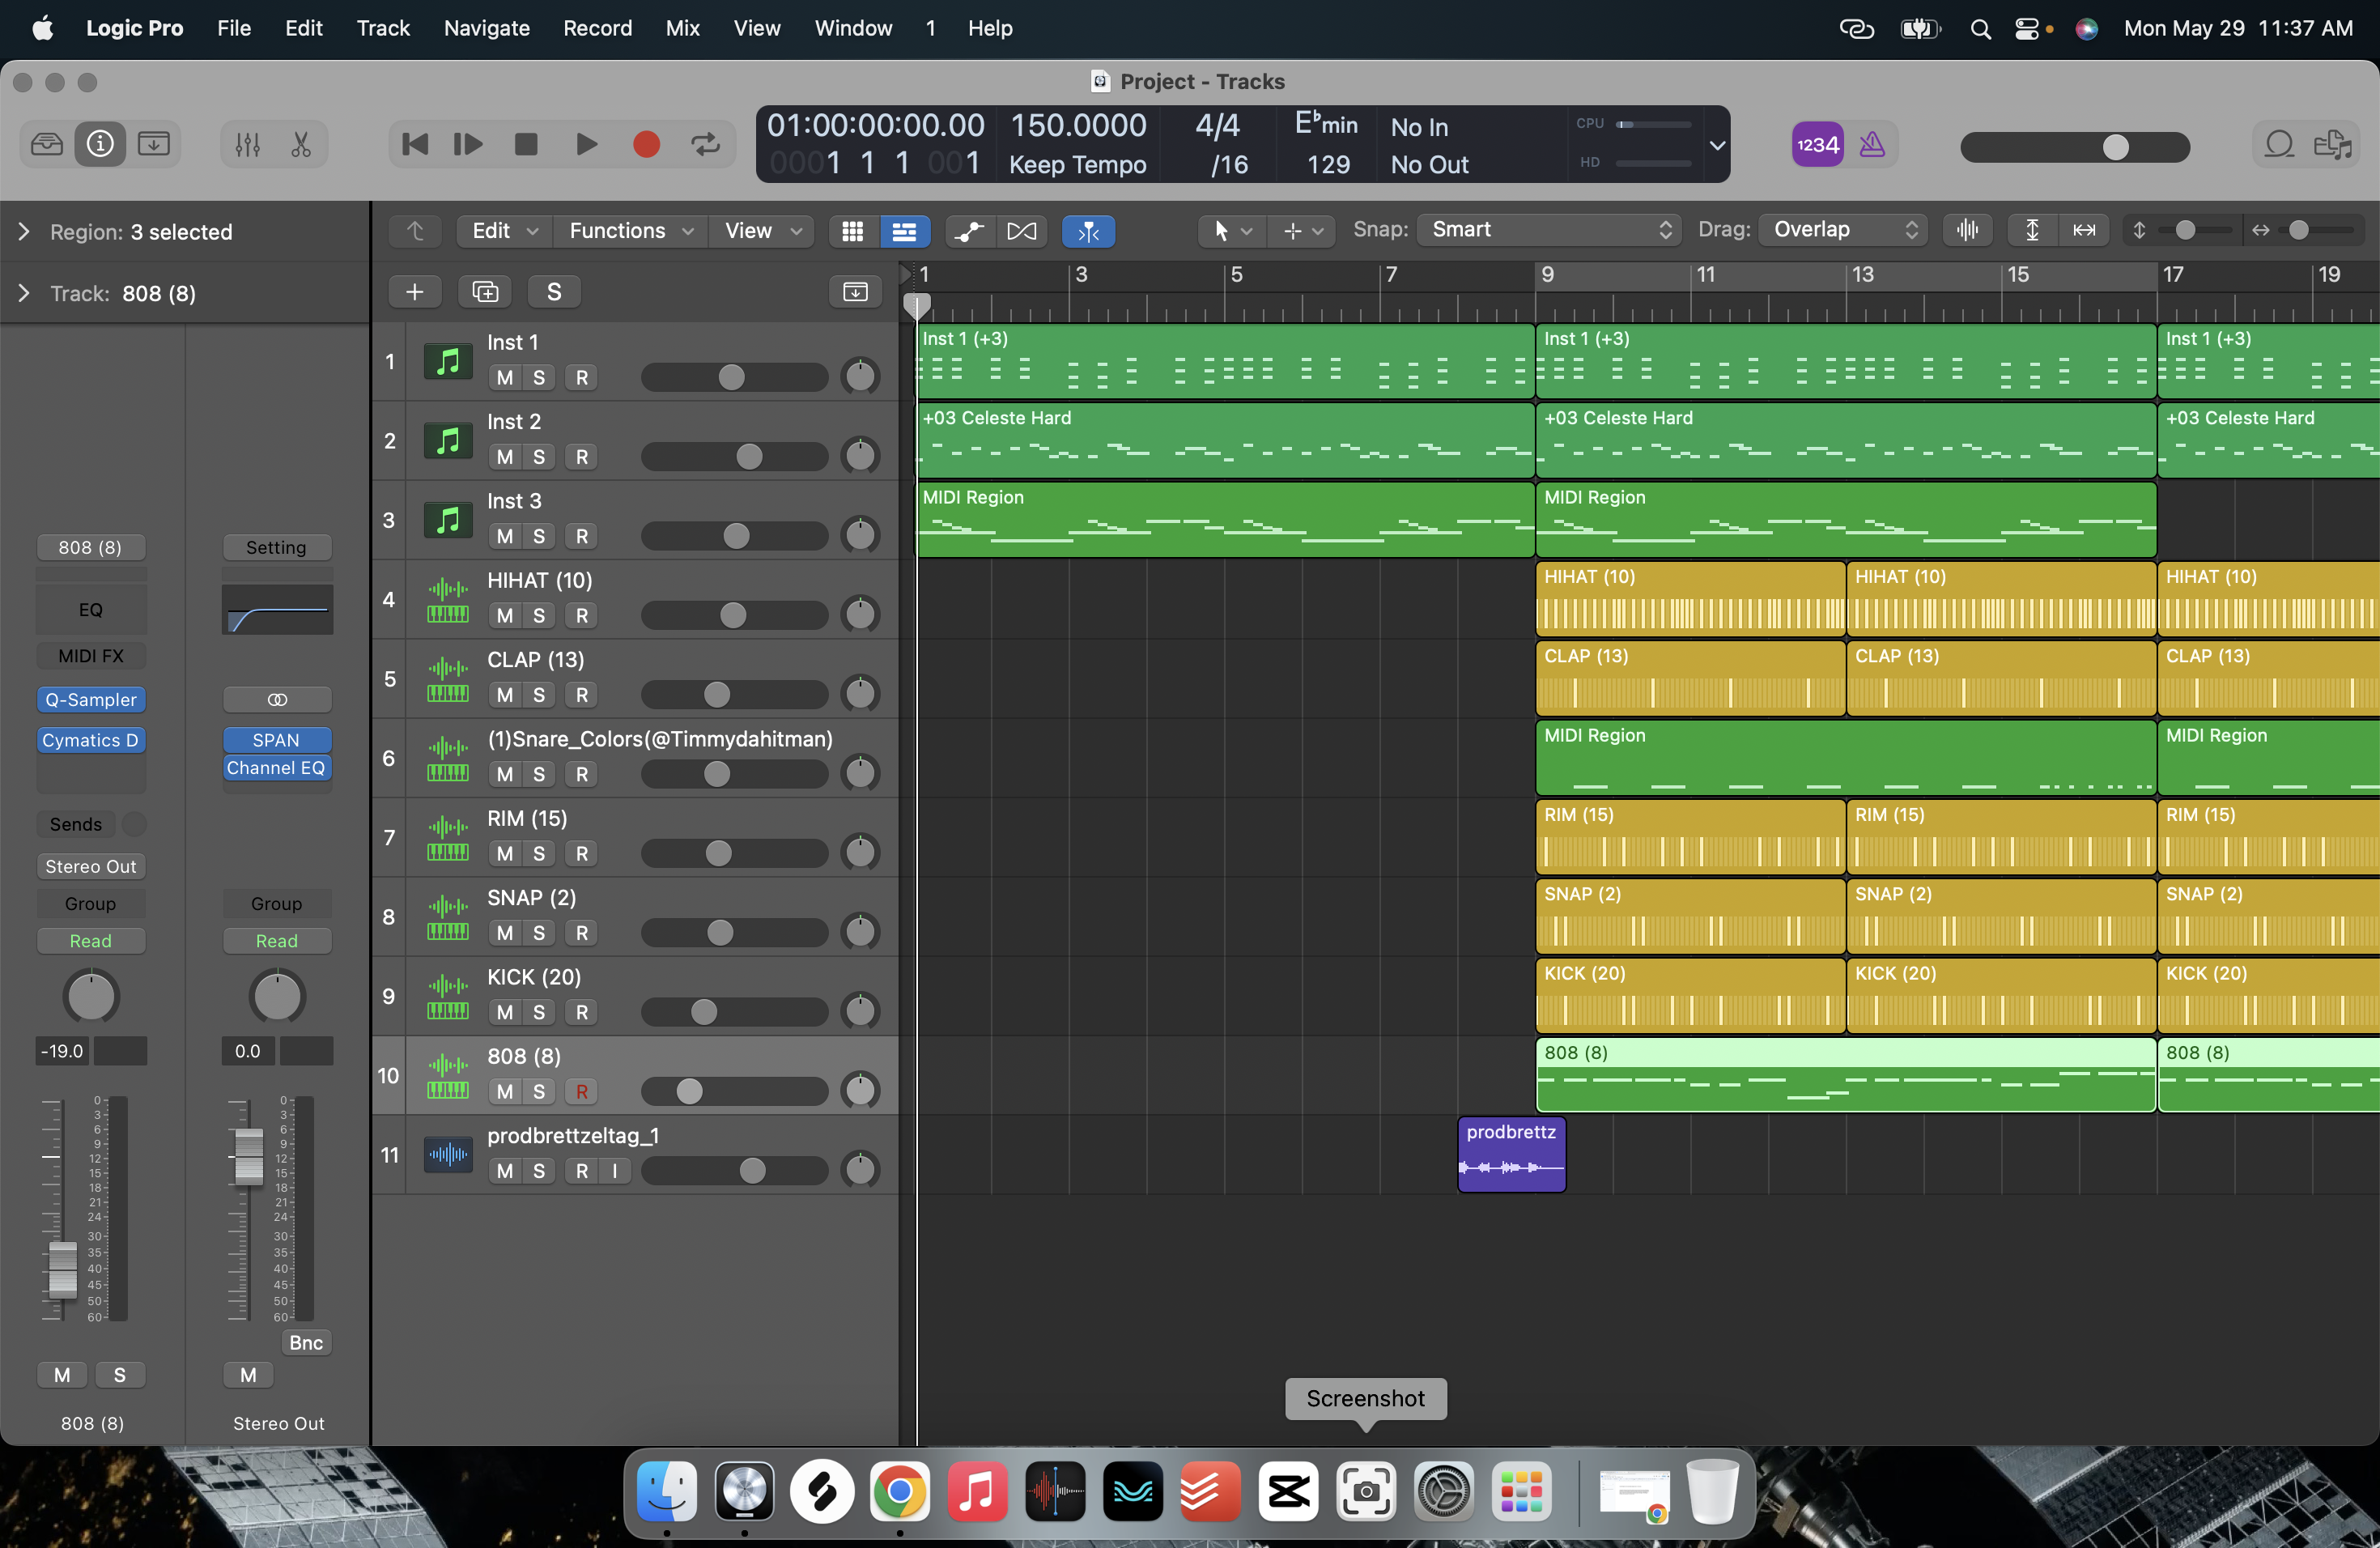Toggle the Cycle loop button
The width and height of the screenshot is (2380, 1548).
coord(705,145)
